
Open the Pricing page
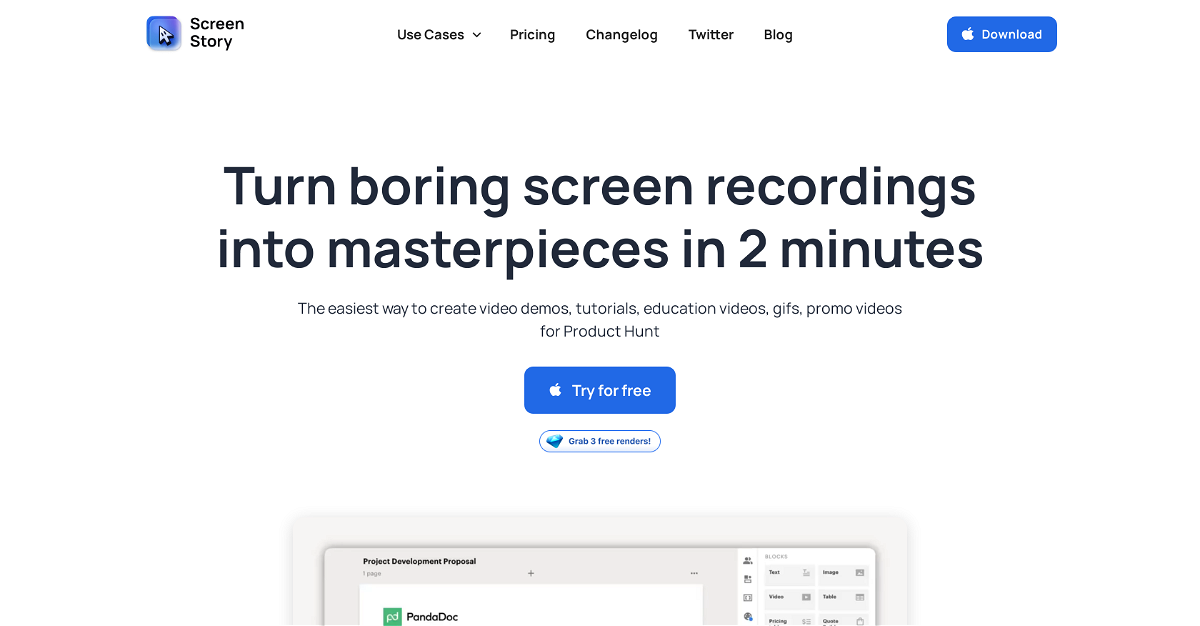pos(532,34)
